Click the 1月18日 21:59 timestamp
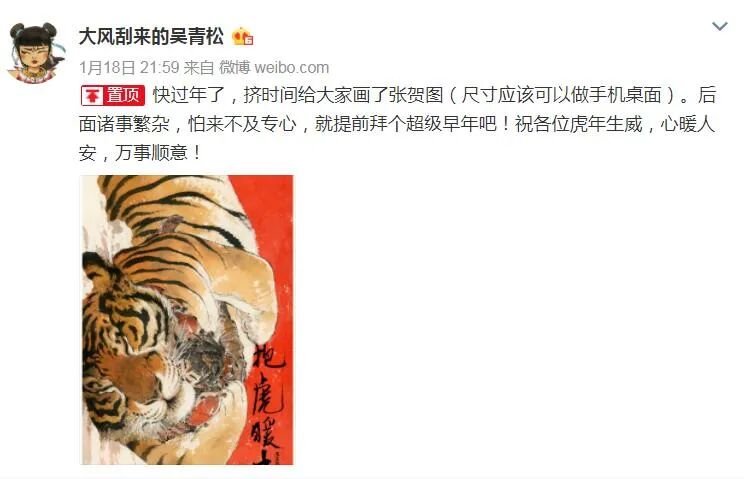This screenshot has width=744, height=479. click(x=129, y=67)
